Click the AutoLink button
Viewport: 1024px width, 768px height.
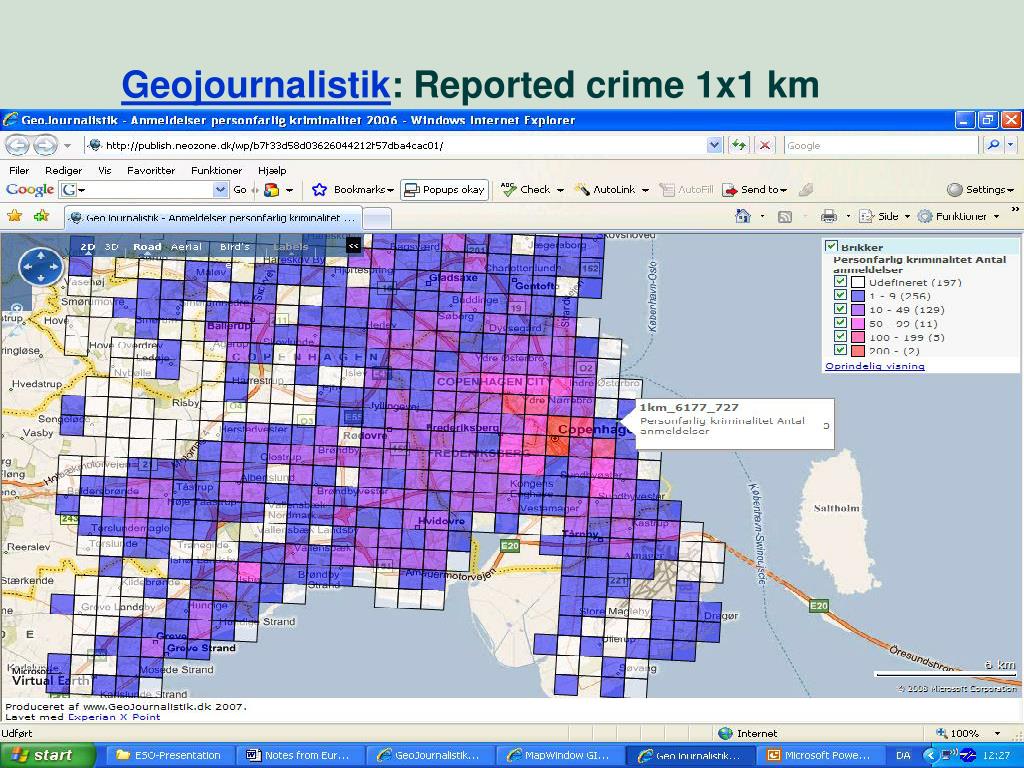(x=611, y=189)
